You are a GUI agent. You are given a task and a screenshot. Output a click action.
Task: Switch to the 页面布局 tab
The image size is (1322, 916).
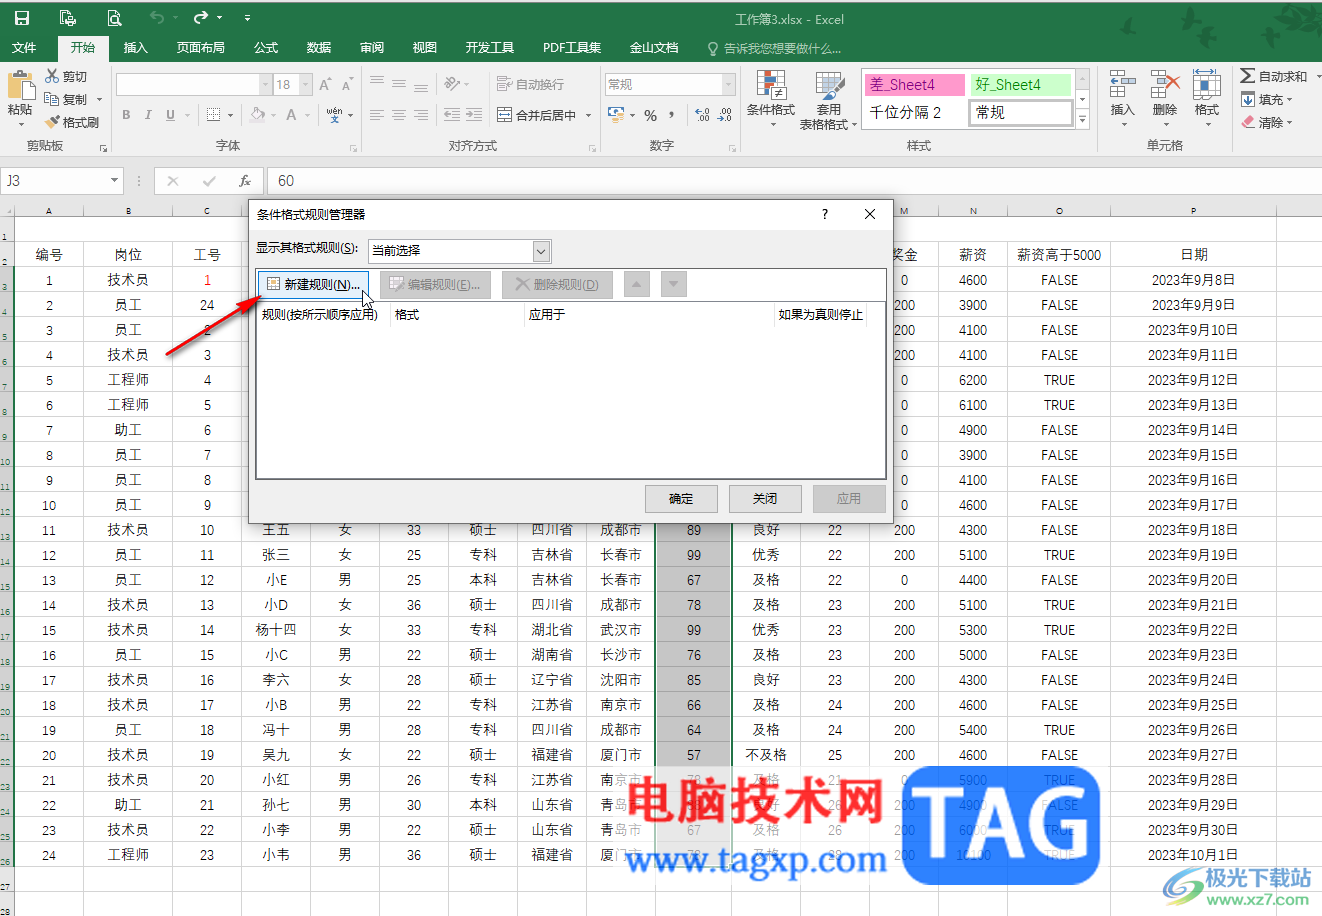pyautogui.click(x=201, y=48)
